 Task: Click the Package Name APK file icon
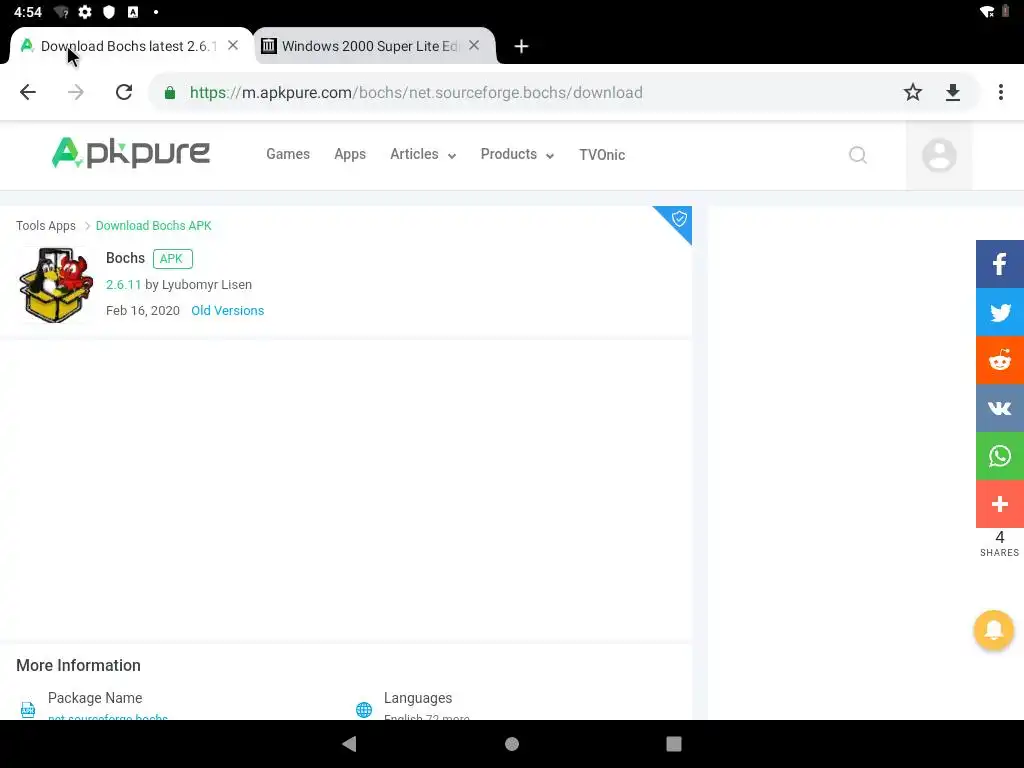27,709
